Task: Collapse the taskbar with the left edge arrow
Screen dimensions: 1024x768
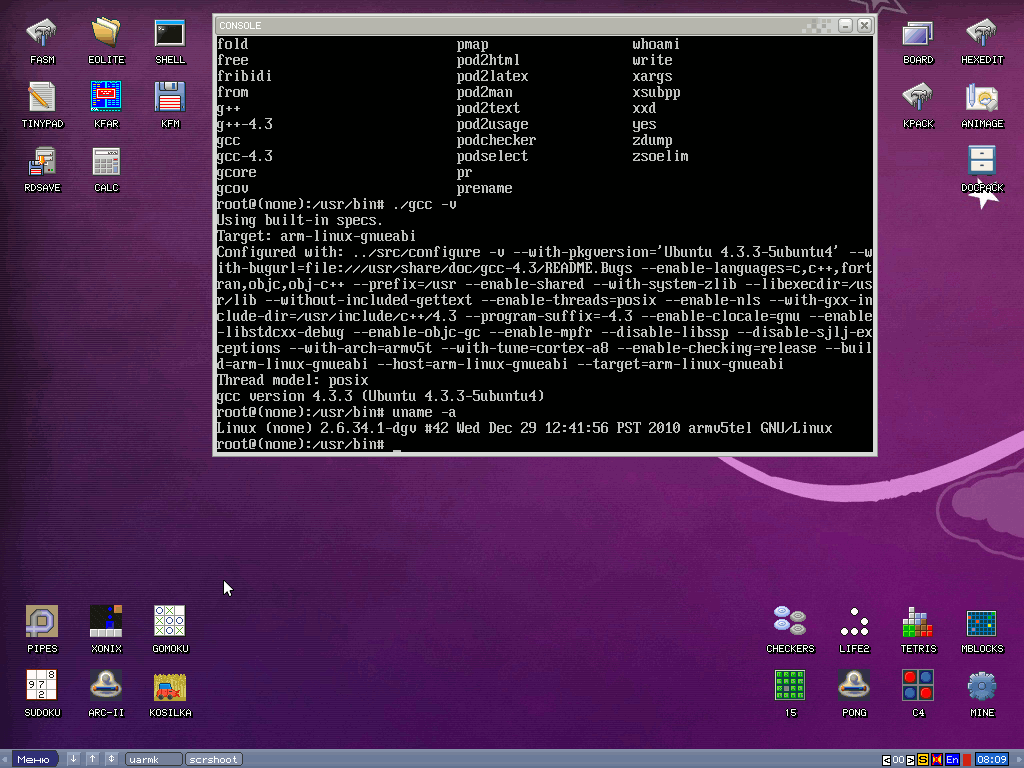Action: 4,758
